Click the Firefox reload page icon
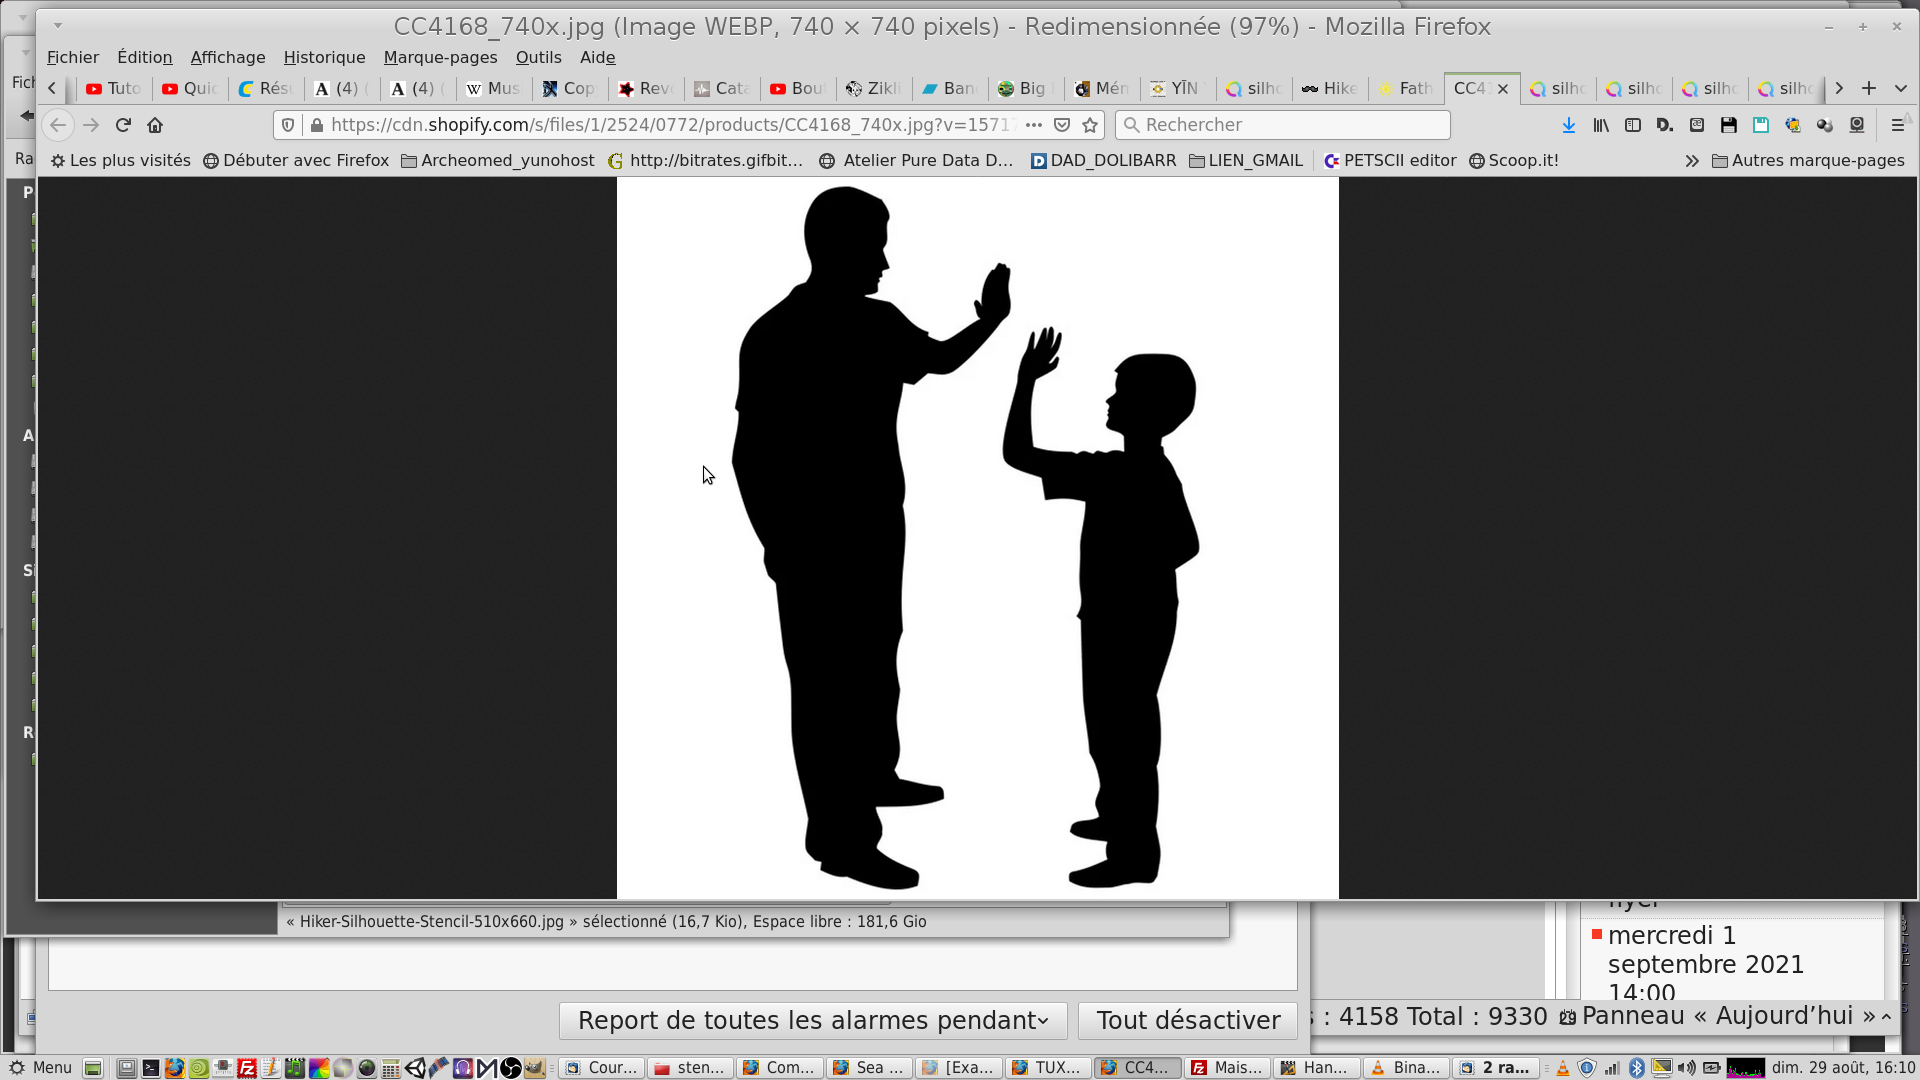This screenshot has width=1920, height=1080. coord(123,125)
